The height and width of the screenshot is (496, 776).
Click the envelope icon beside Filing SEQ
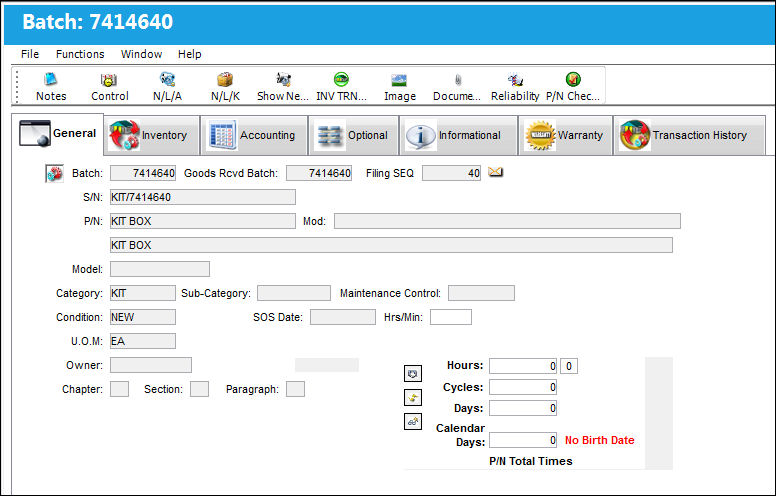(x=495, y=172)
